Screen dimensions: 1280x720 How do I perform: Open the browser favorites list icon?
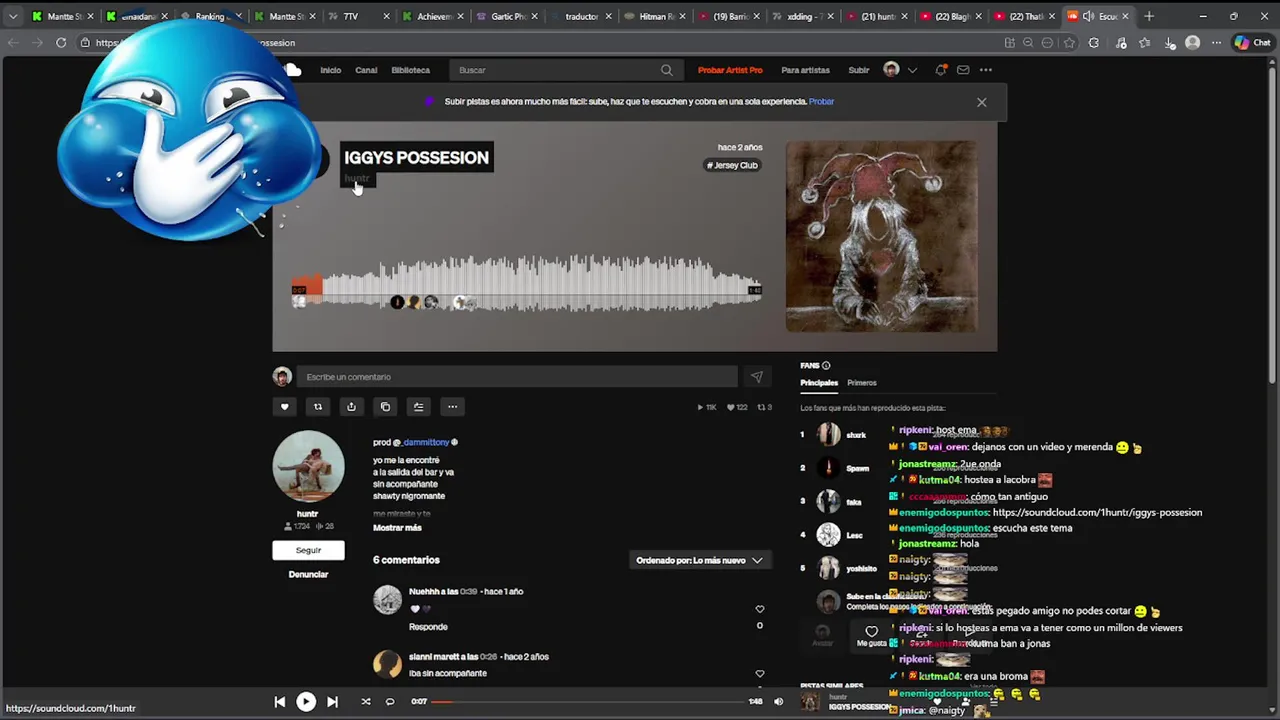click(x=1144, y=43)
